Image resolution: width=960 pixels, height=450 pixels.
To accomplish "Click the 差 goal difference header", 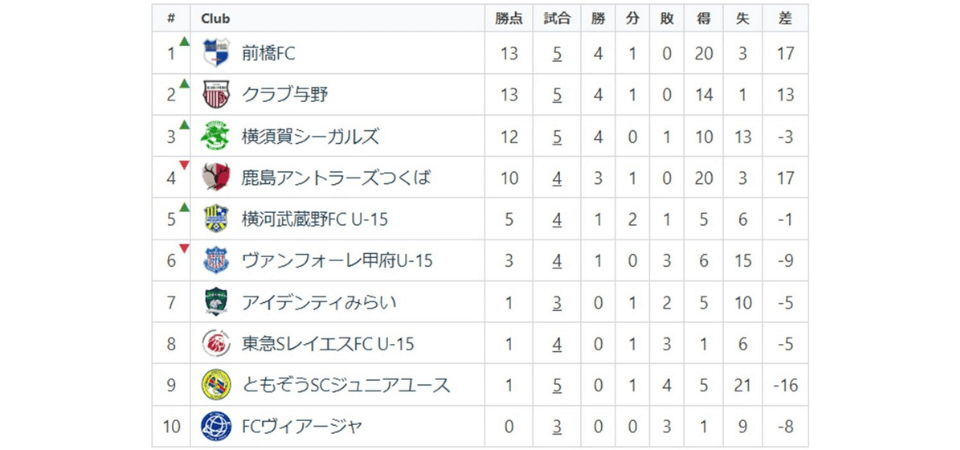I will coord(784,18).
